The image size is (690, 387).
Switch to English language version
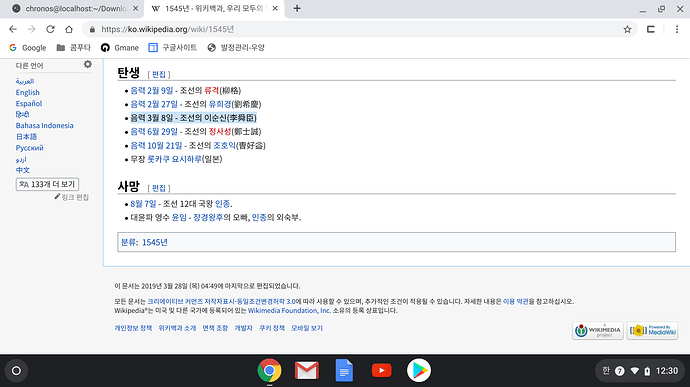click(28, 92)
